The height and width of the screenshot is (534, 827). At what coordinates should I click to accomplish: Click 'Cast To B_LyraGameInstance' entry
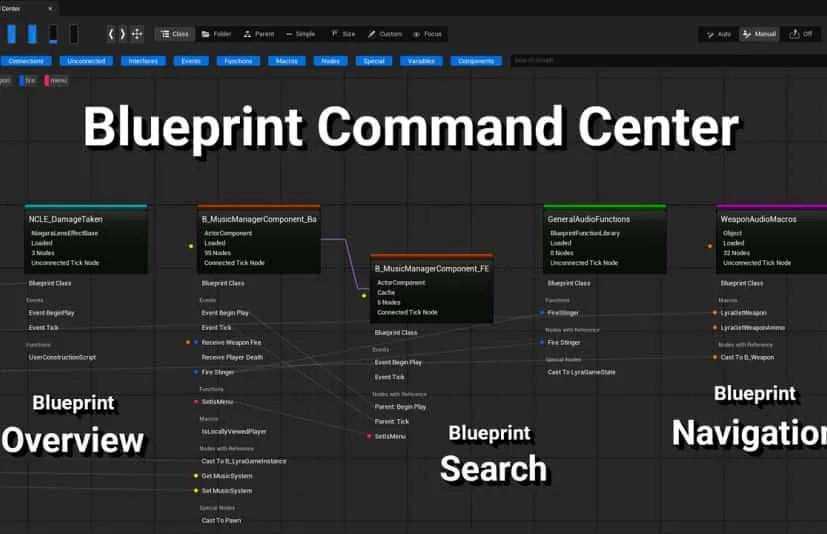(x=244, y=461)
